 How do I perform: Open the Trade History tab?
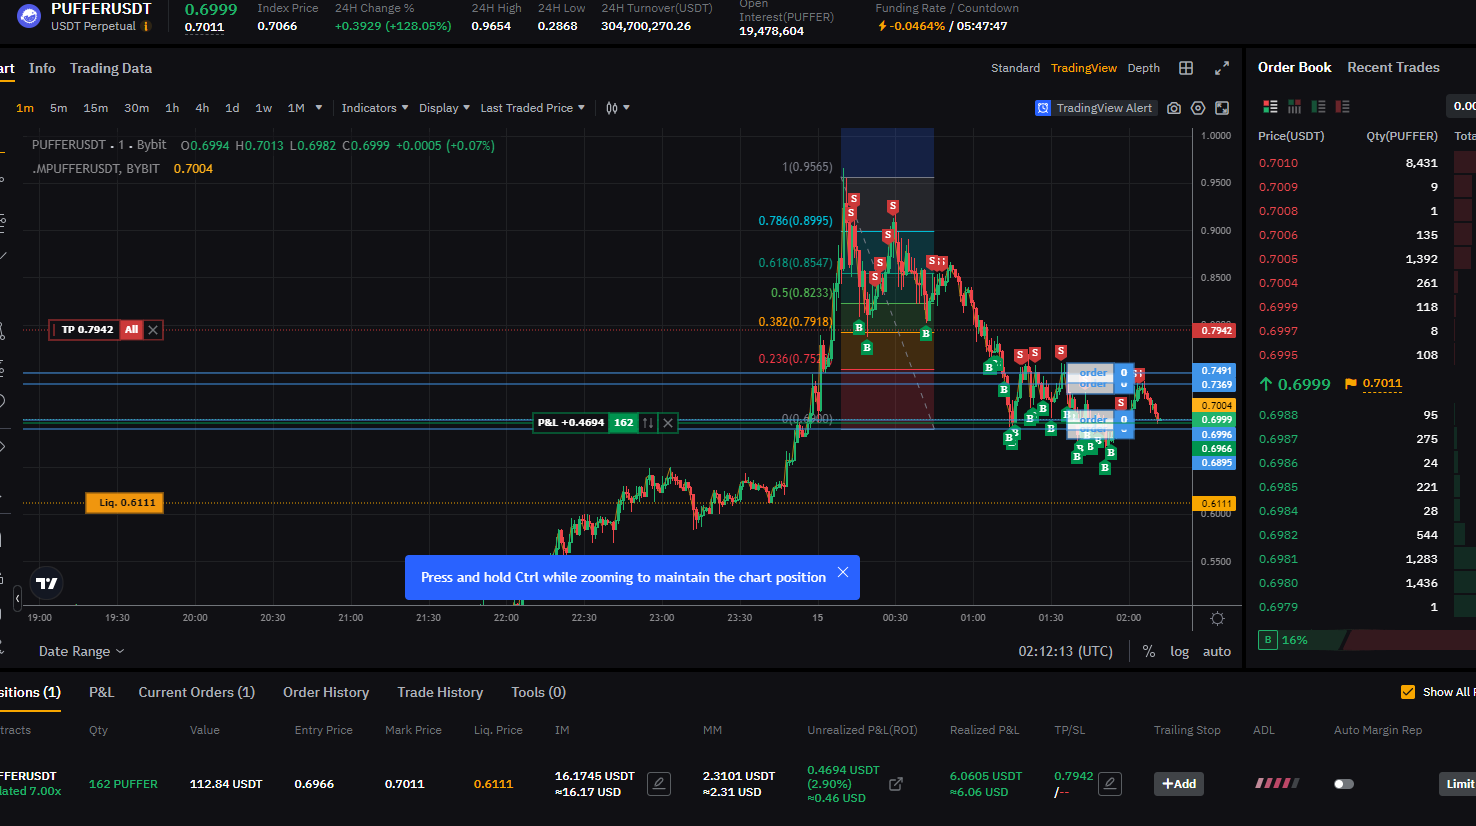440,692
